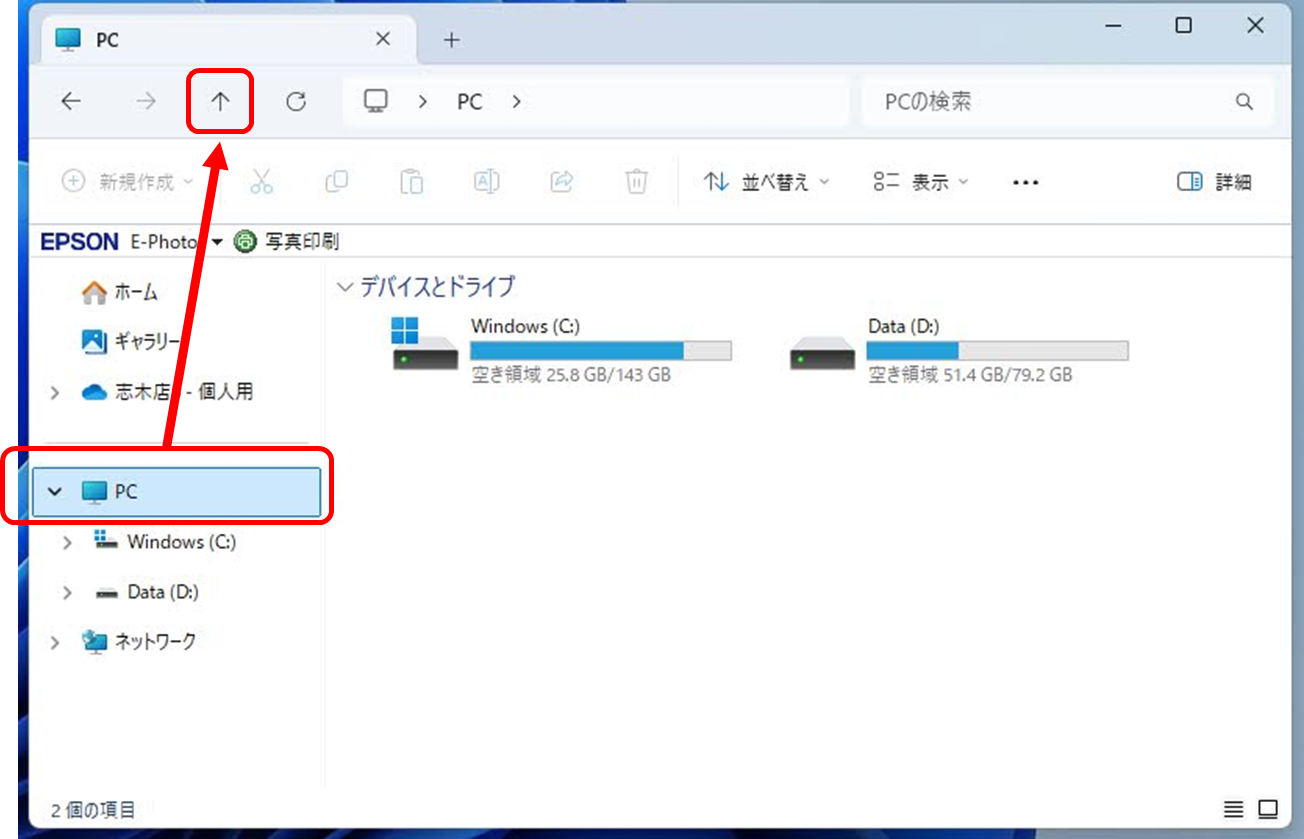Click the Up arrow navigation button
Viewport: 1304px width, 839px height.
tap(220, 101)
